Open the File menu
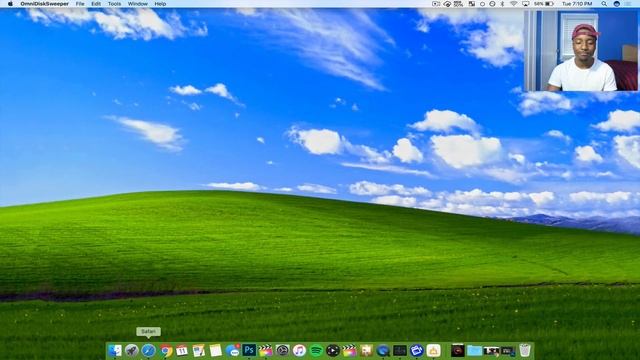This screenshot has height=360, width=640. click(x=80, y=4)
